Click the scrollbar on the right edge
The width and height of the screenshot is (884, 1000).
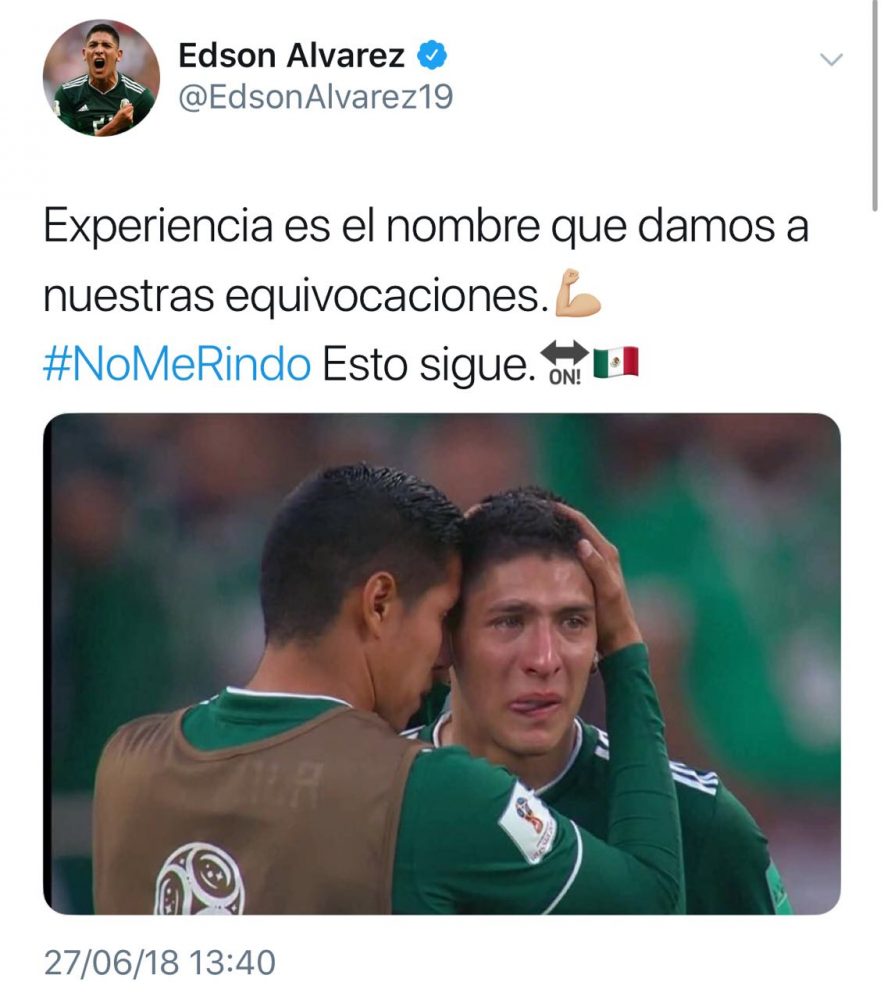click(874, 105)
